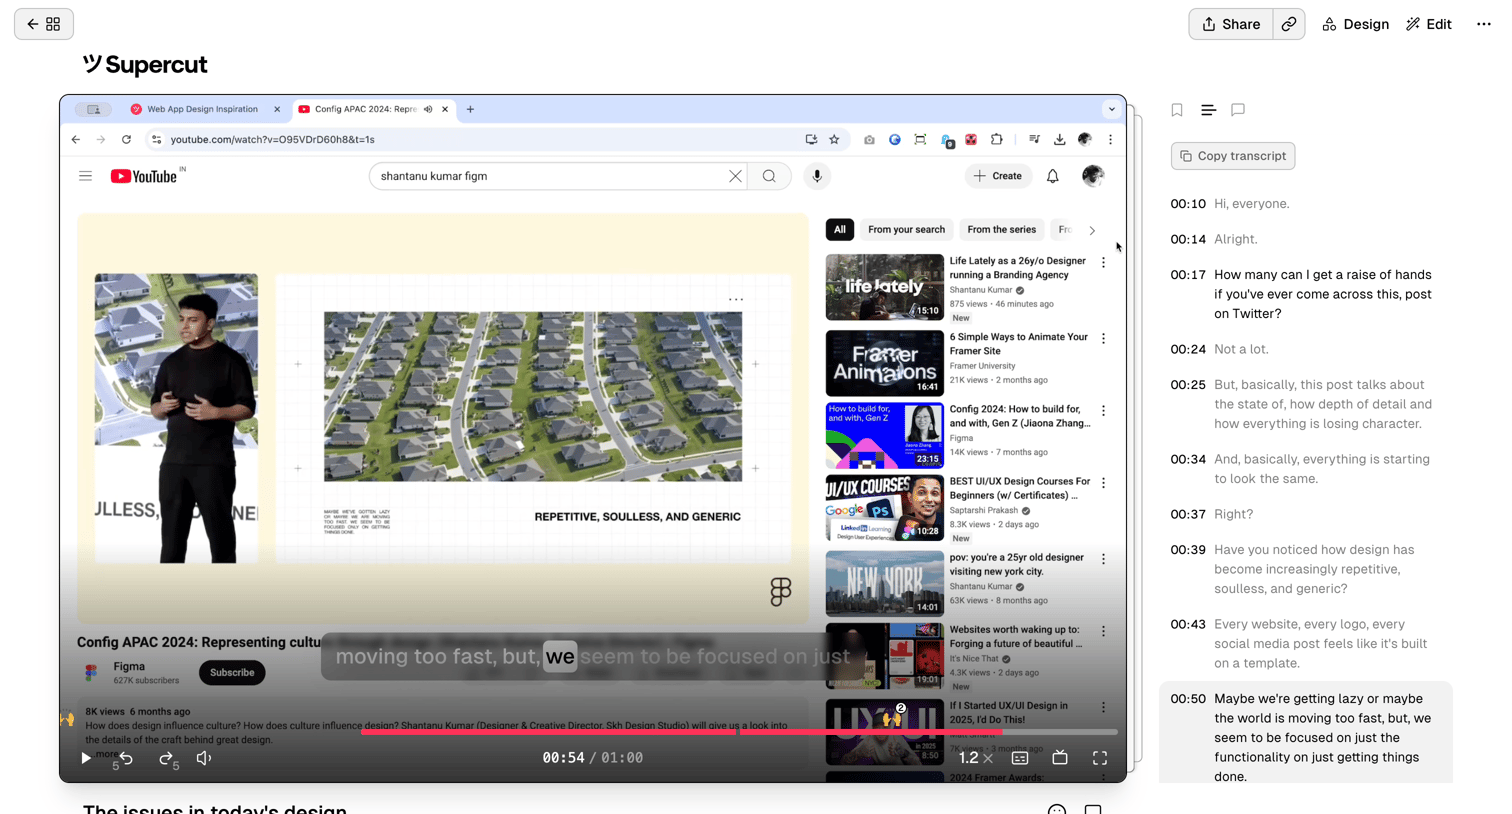Viewport: 1512px width, 814px height.
Task: Rewind the video 5 seconds
Action: click(x=125, y=759)
